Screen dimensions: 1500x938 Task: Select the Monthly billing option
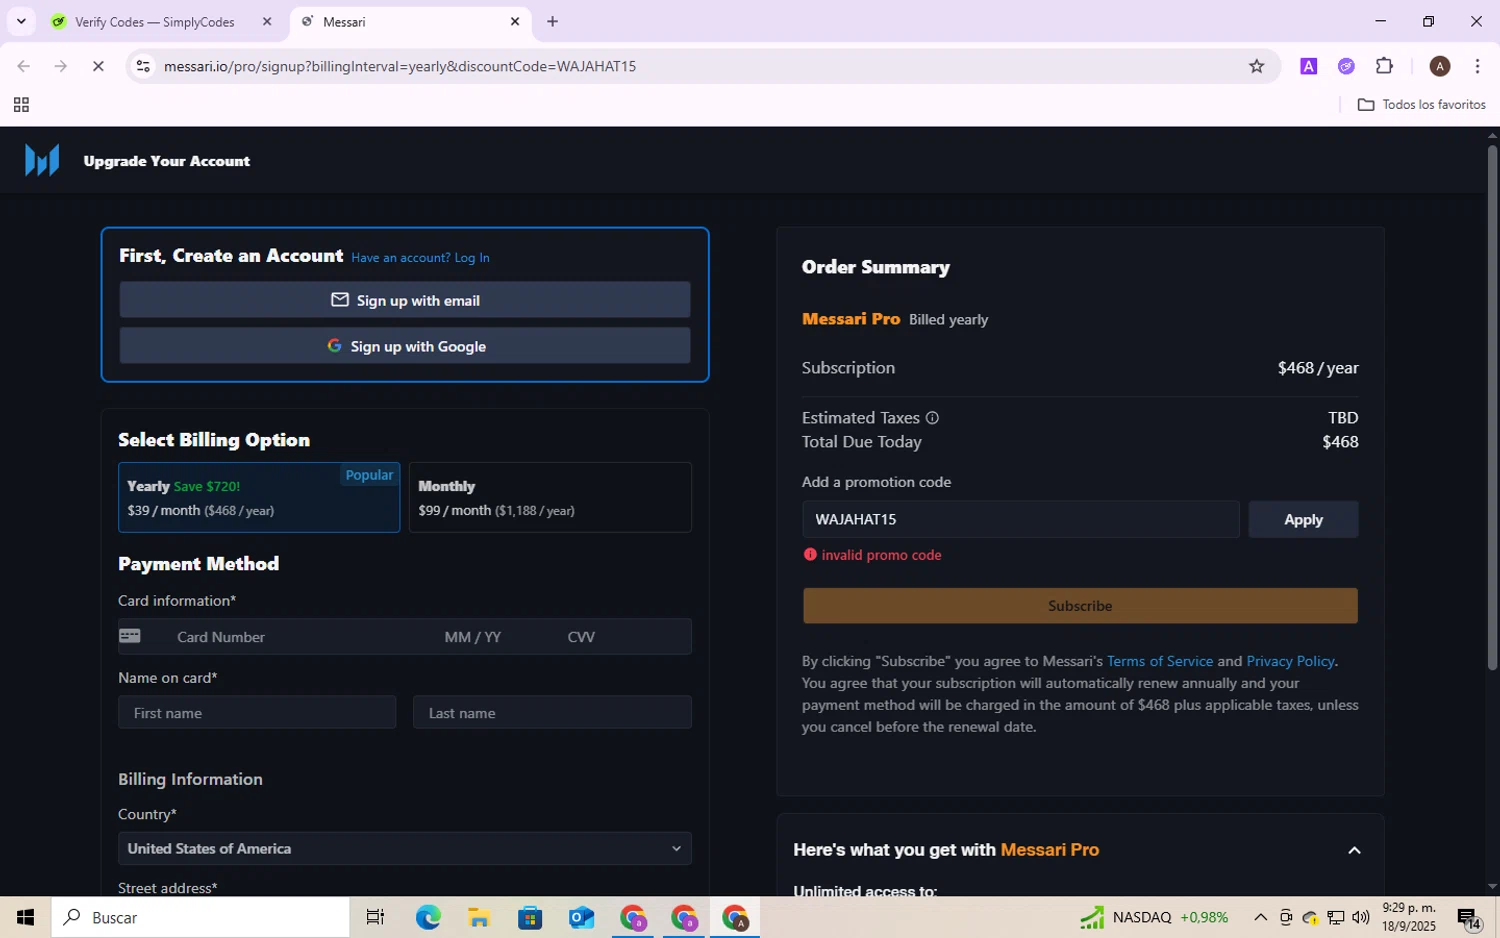tap(550, 497)
